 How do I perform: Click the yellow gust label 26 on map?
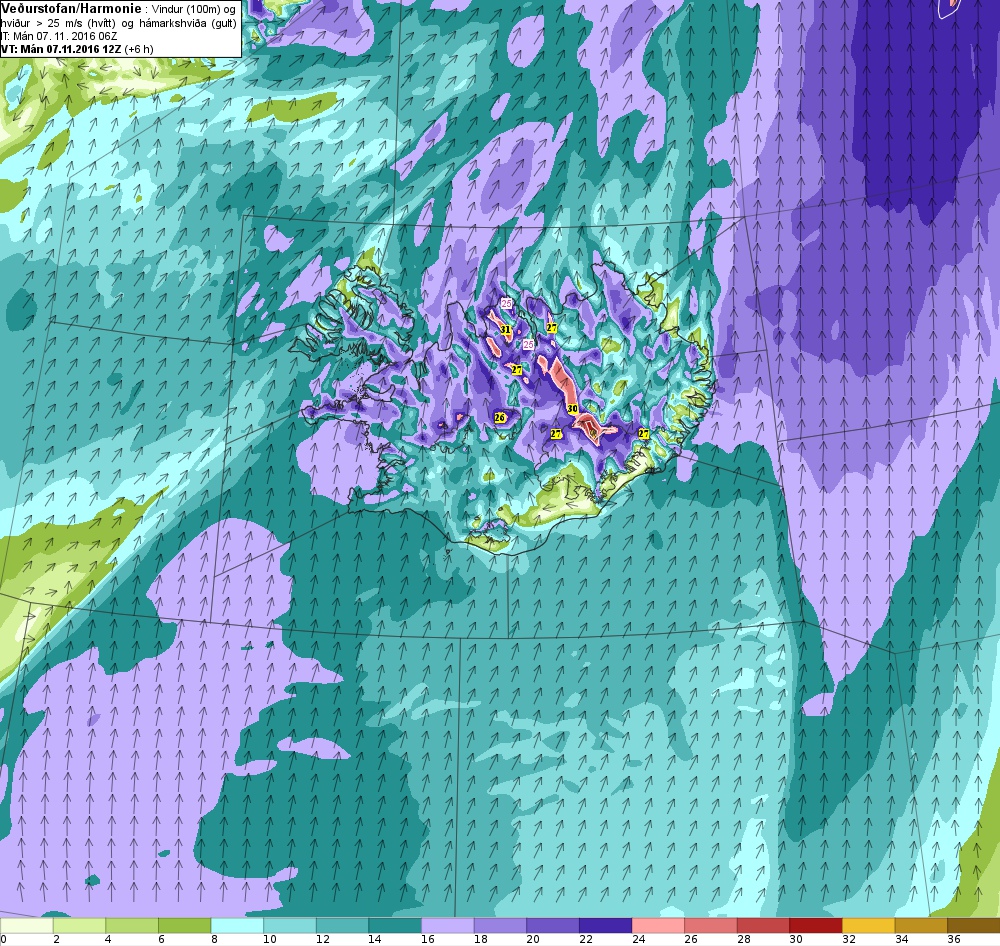[500, 418]
